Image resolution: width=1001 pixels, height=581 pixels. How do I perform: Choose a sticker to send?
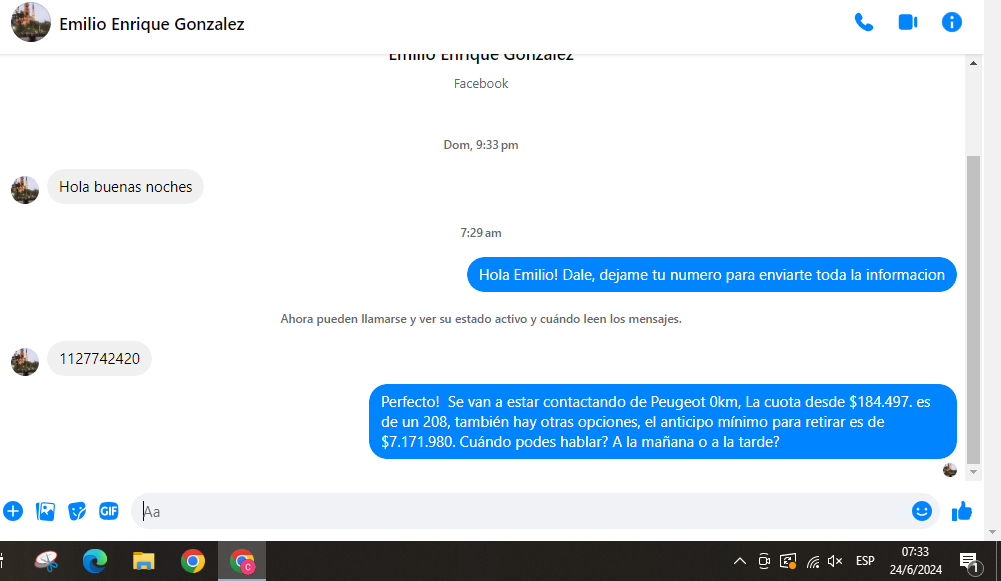pos(77,511)
